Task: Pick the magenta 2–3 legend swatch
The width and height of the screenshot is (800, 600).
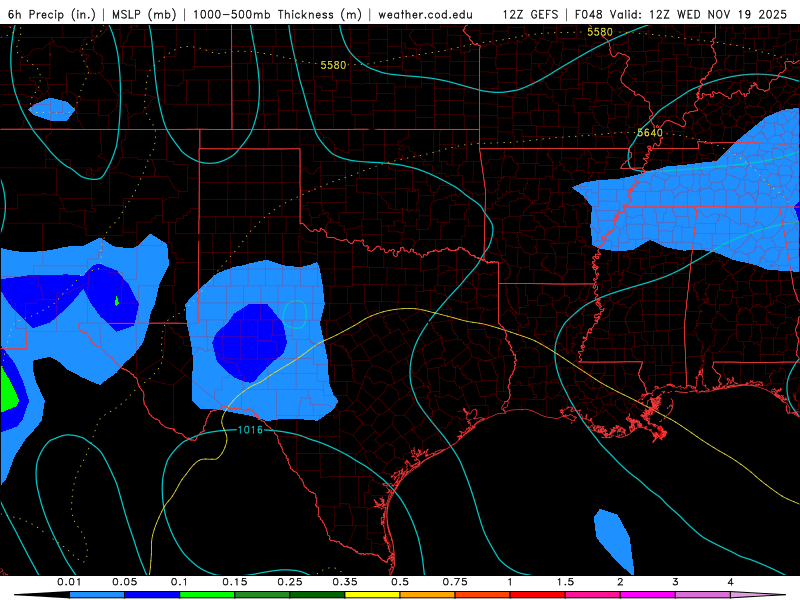Action: [x=648, y=595]
